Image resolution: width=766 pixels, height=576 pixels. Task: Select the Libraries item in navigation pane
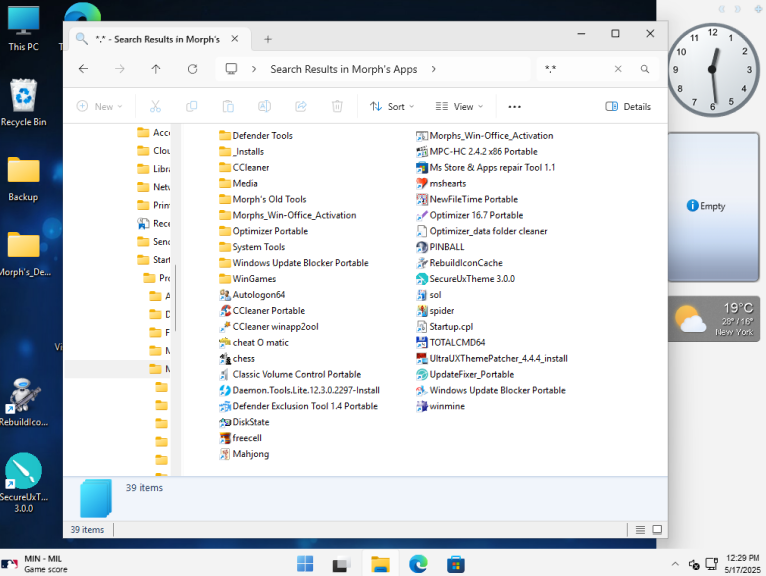point(153,169)
